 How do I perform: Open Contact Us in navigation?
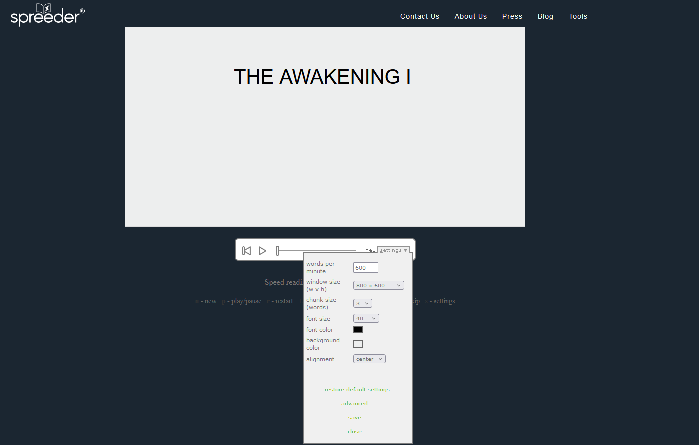point(419,16)
